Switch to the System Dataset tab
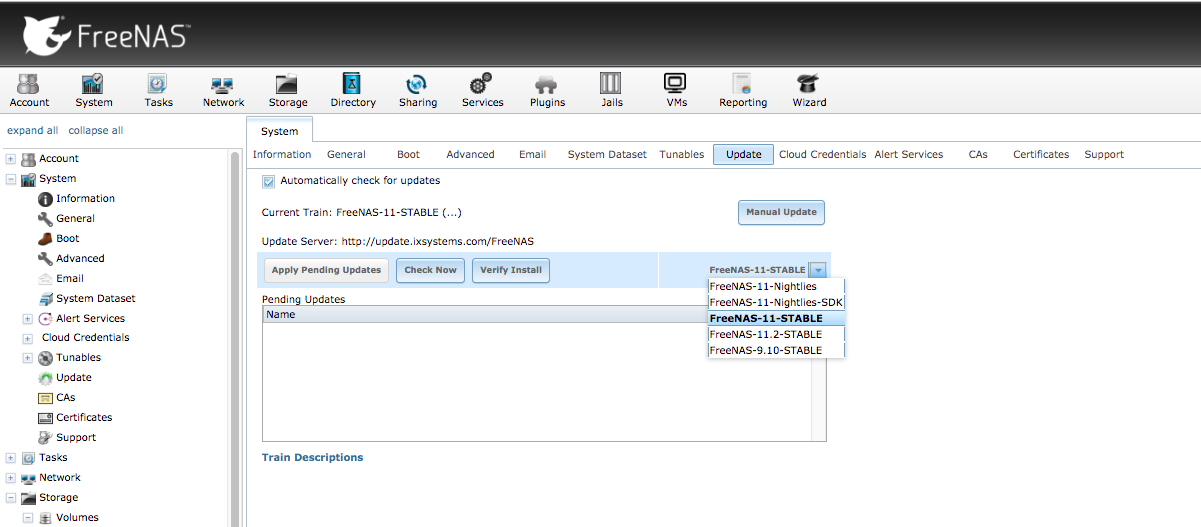The width and height of the screenshot is (1201, 527). 607,154
